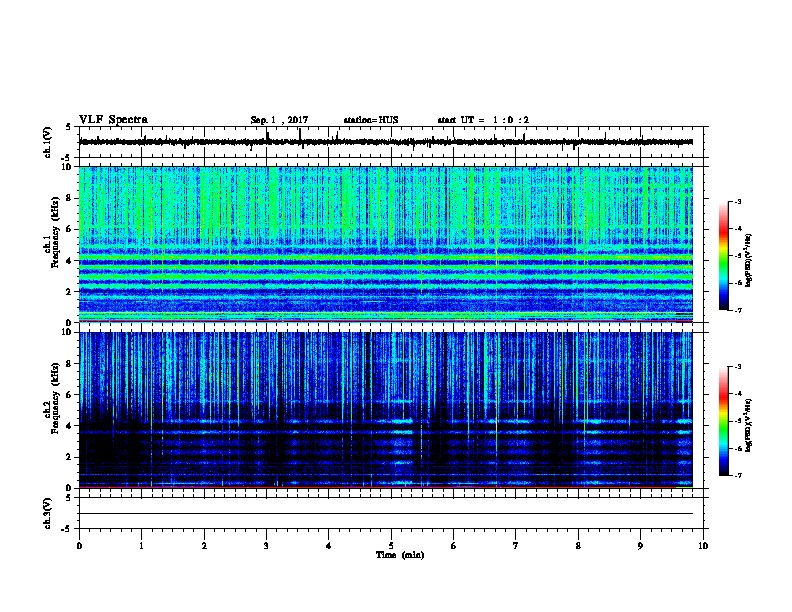The height and width of the screenshot is (612, 792).
Task: Click the flat ch.3 voltage line
Action: [x=386, y=514]
